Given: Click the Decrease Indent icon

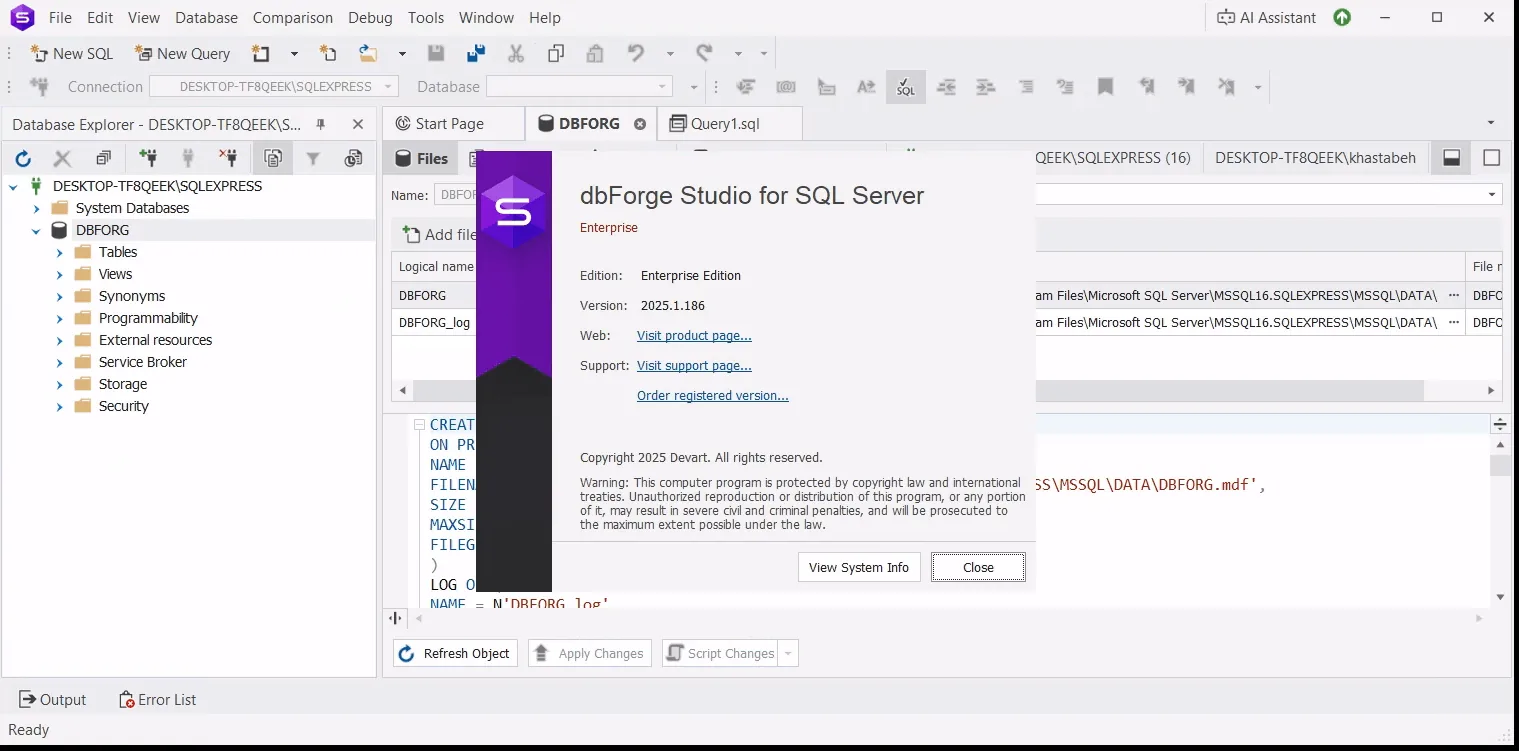Looking at the screenshot, I should pos(946,87).
